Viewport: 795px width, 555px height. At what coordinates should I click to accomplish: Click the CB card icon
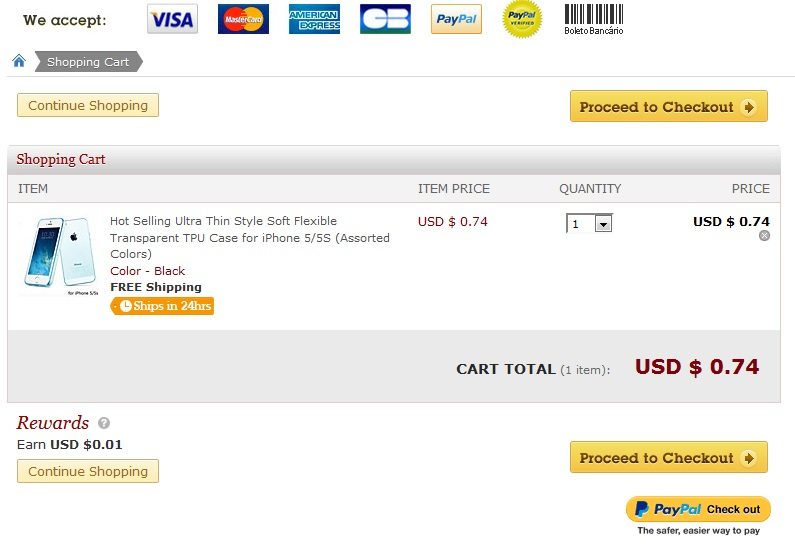385,19
